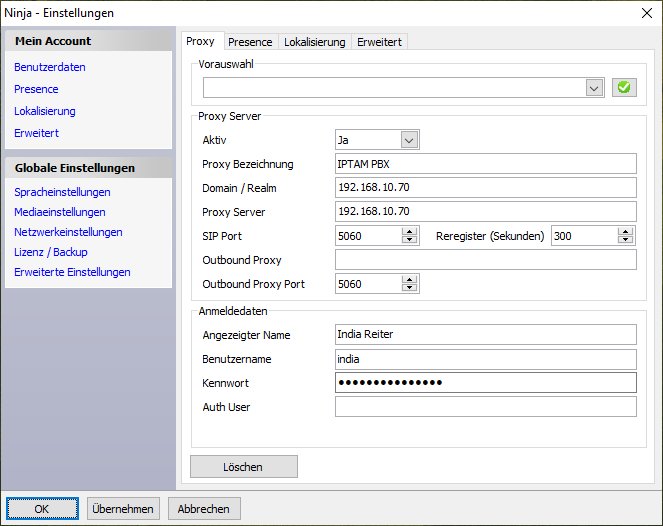Switch to the Presence tab
Screen dimensions: 663x526
pos(250,42)
